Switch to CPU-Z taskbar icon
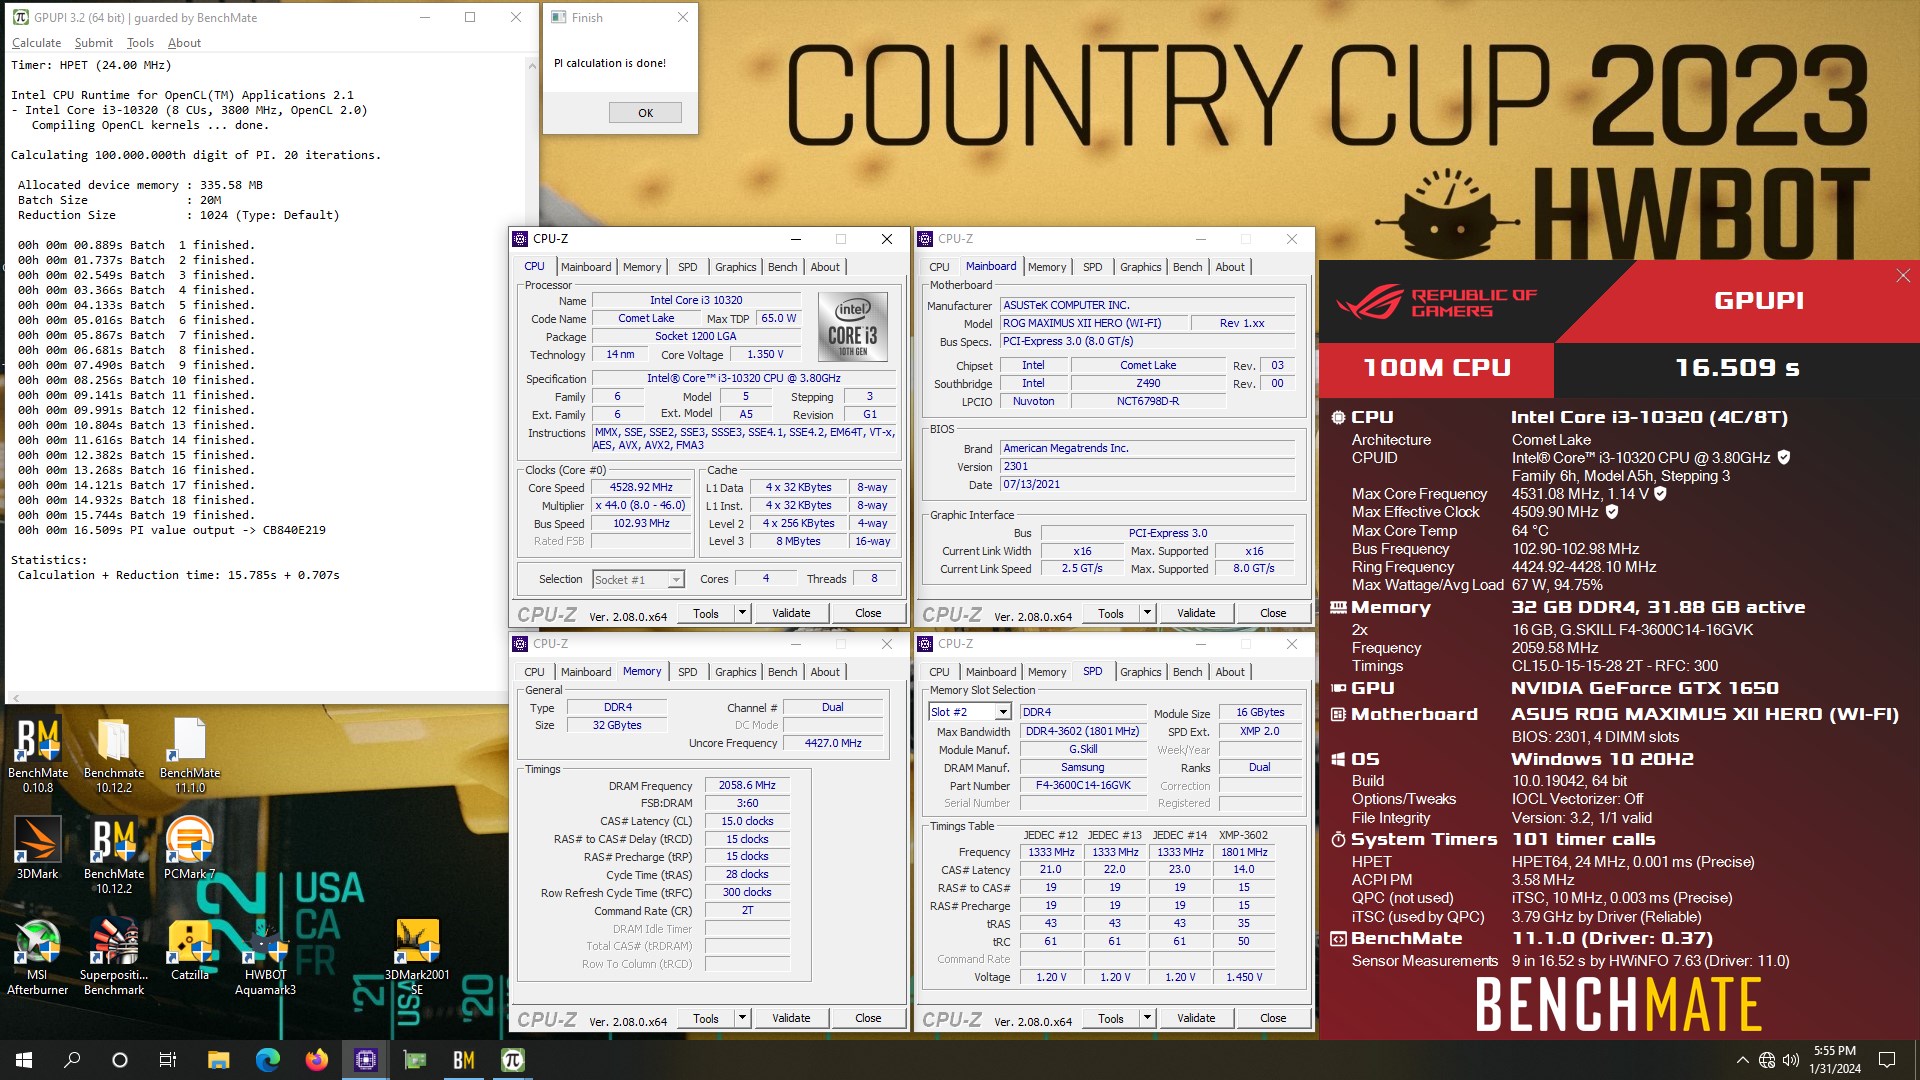This screenshot has height=1080, width=1920. (x=365, y=1060)
